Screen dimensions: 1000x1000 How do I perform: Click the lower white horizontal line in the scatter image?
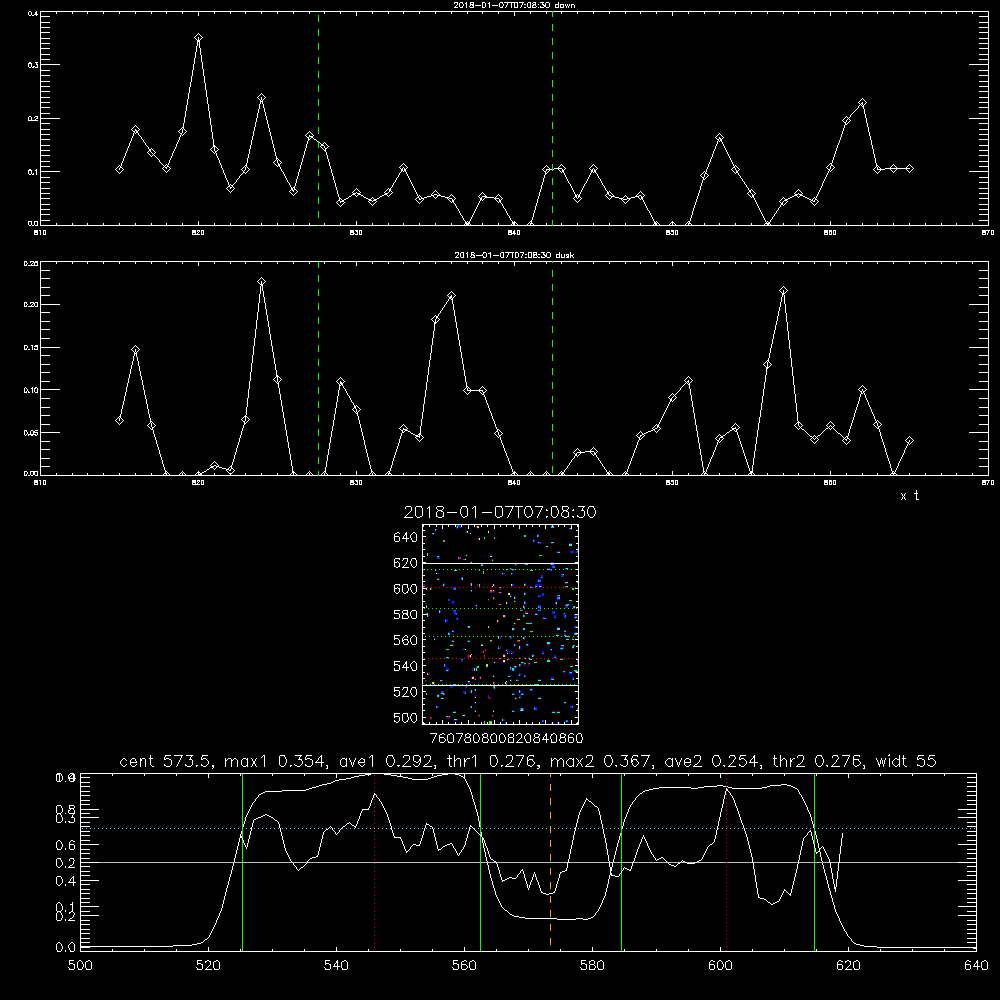(x=501, y=685)
